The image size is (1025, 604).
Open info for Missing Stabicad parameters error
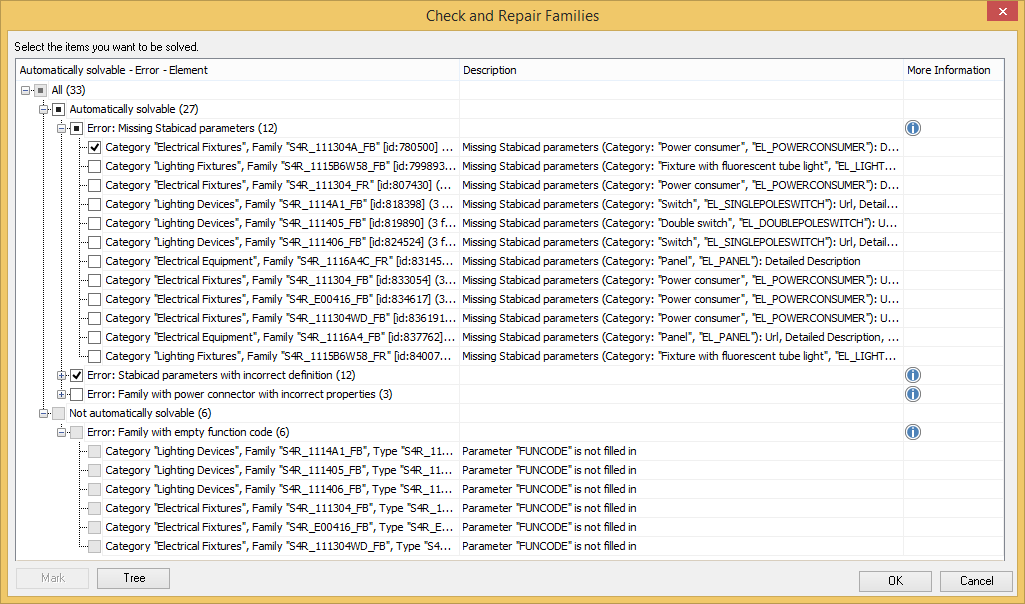coord(913,128)
